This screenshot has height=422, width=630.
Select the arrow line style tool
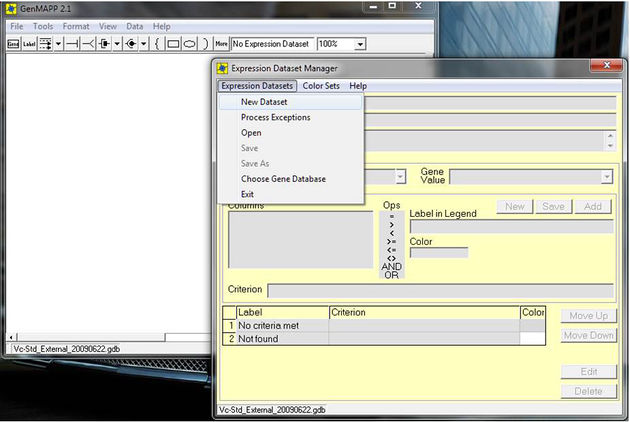pos(45,44)
